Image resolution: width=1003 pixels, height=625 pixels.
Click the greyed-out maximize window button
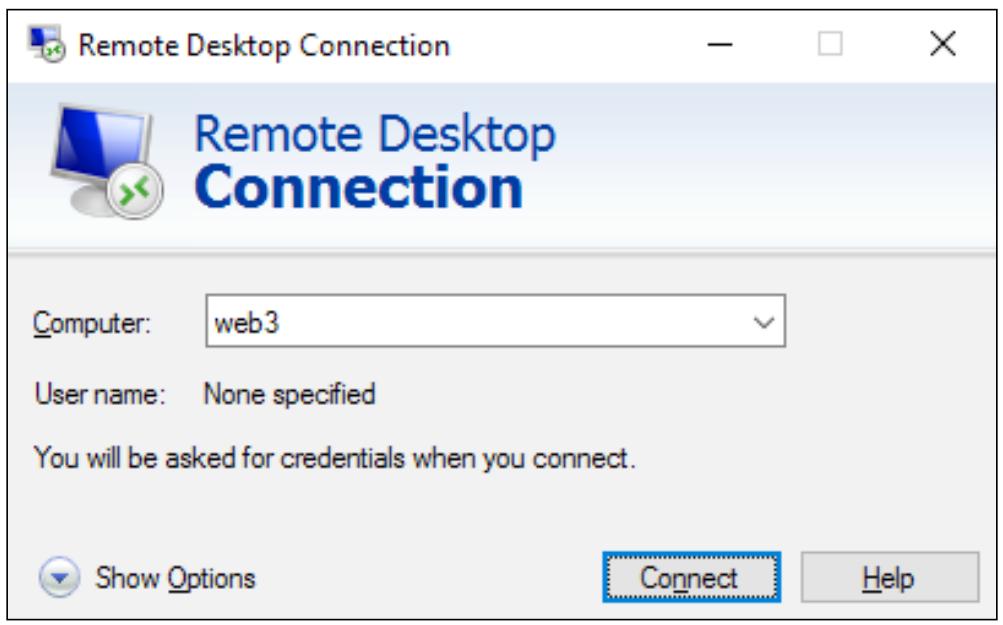[830, 44]
